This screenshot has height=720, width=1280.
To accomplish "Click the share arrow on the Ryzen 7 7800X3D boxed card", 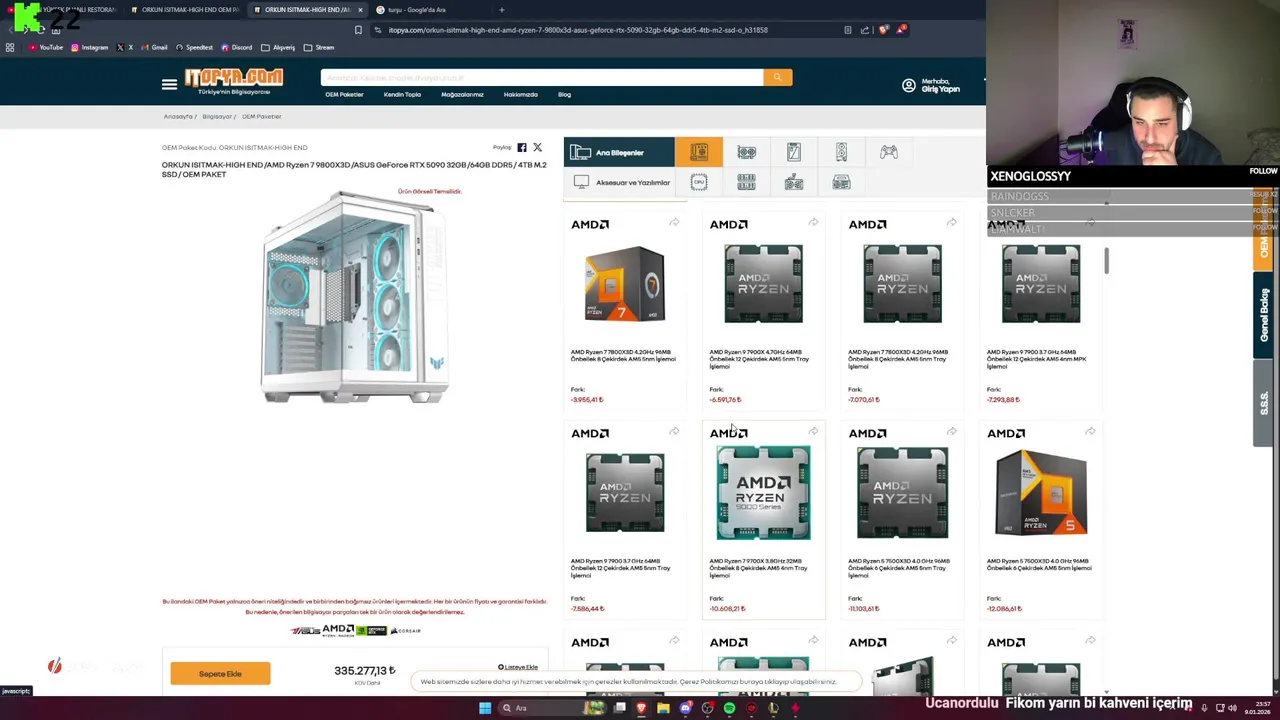I will (x=675, y=223).
